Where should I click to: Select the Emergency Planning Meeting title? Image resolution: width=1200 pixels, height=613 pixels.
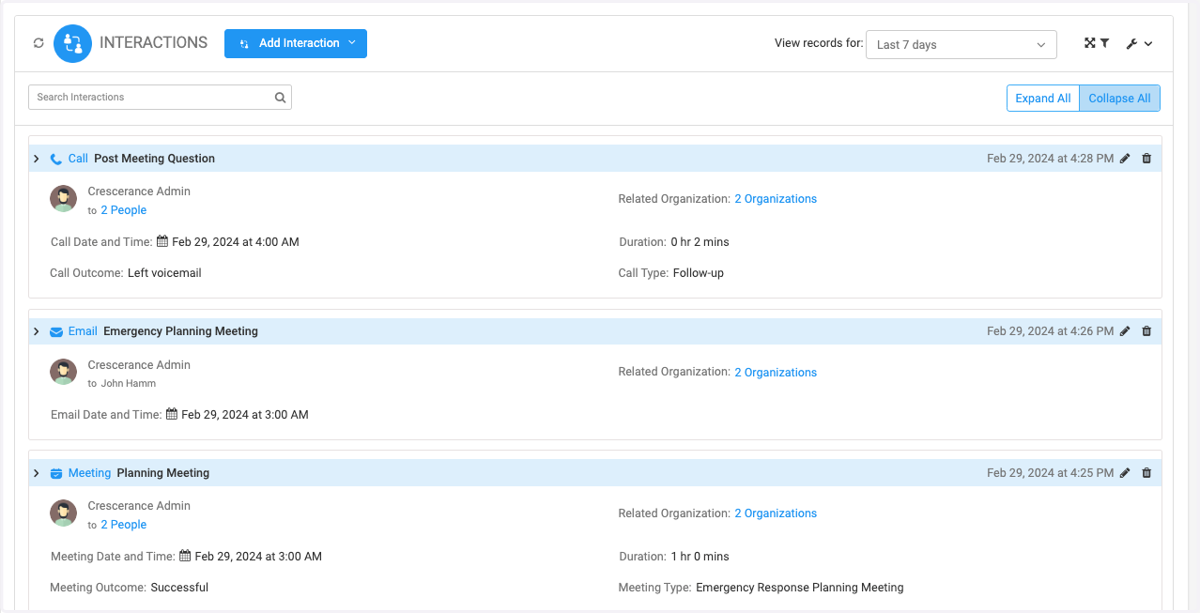point(181,331)
